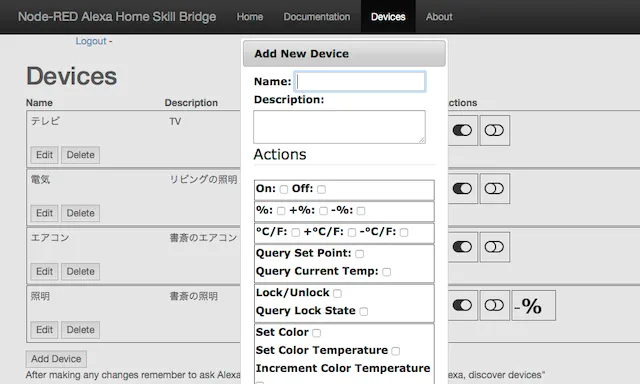
Task: Click the -% action icon for 照明 row
Action: pyautogui.click(x=533, y=305)
